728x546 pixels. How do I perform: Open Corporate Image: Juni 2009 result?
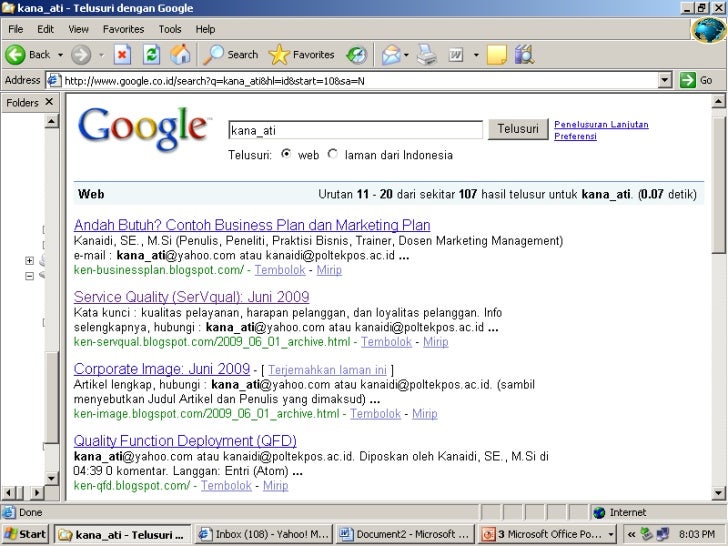click(x=162, y=369)
